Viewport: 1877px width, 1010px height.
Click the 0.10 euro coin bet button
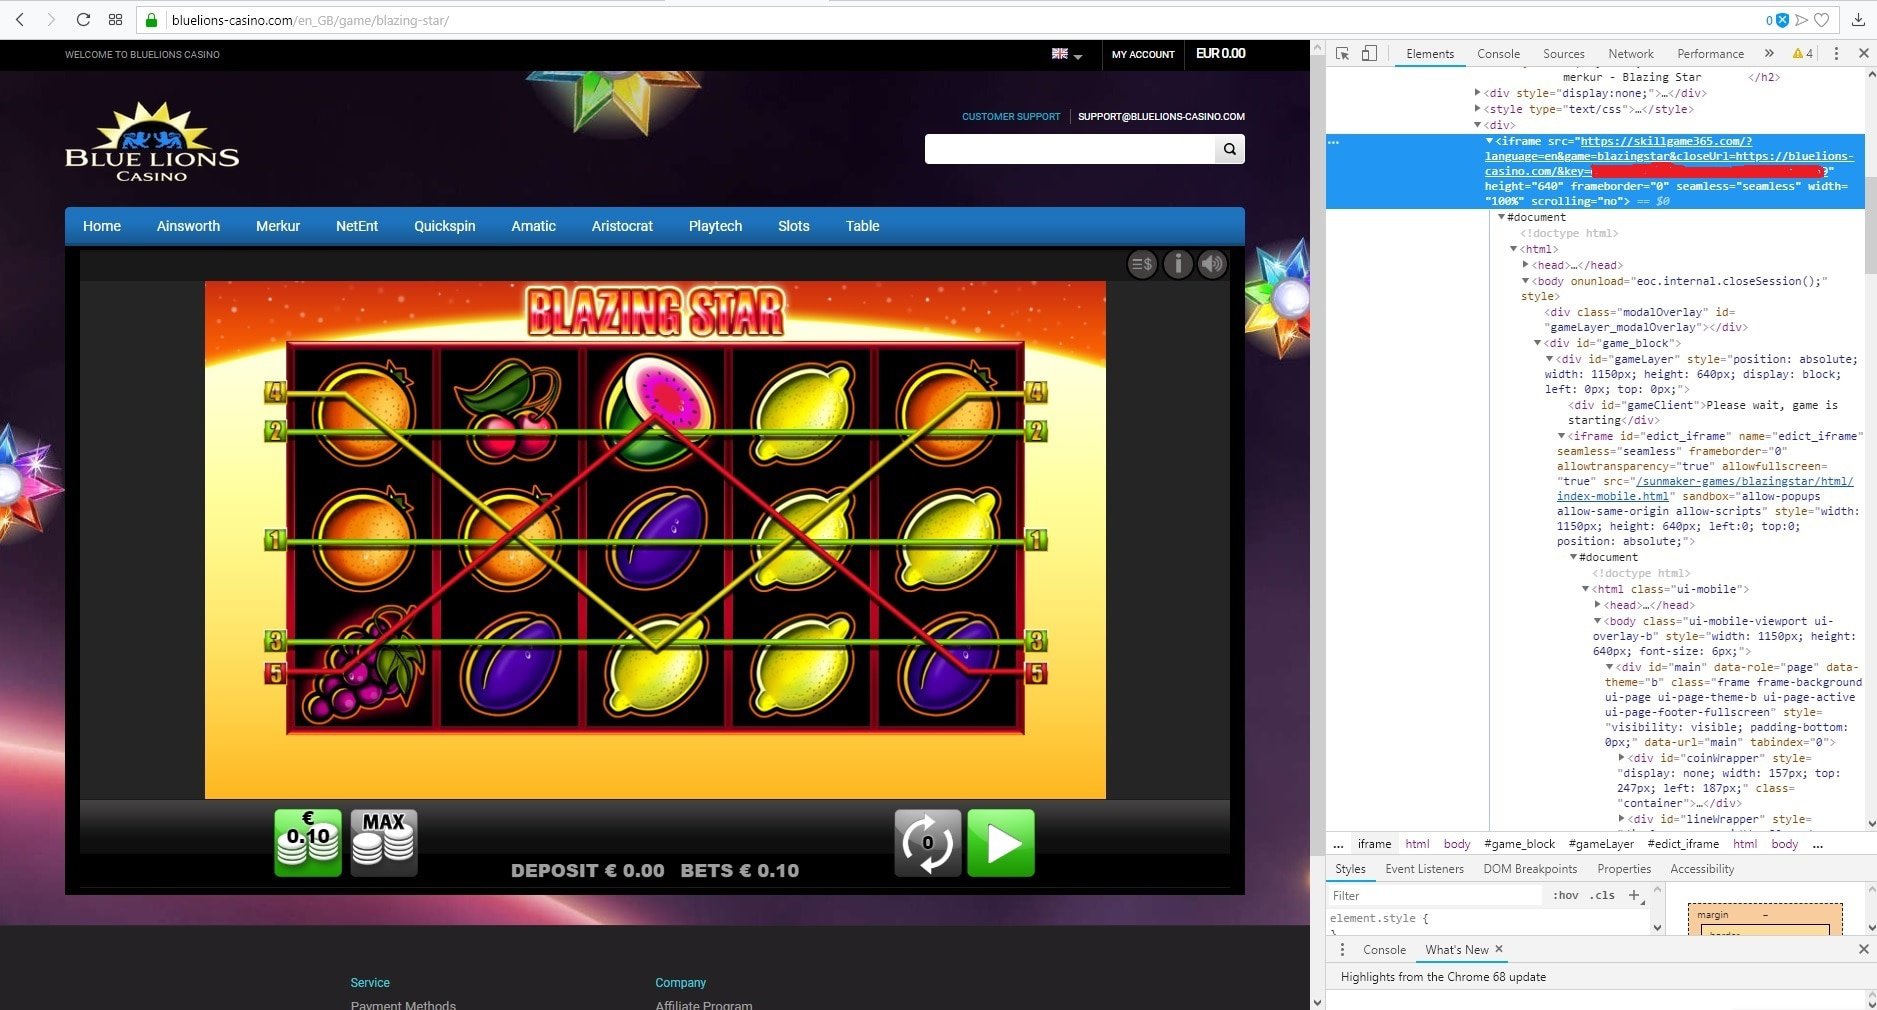pos(308,842)
